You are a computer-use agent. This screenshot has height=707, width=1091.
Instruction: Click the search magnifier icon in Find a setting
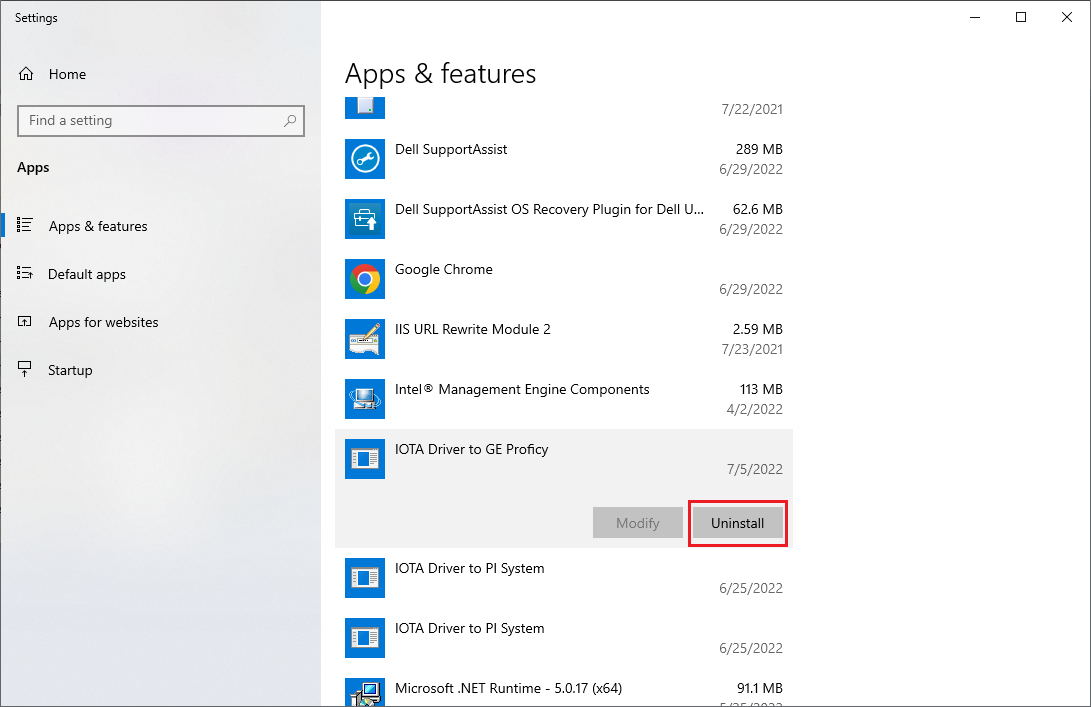click(x=289, y=120)
